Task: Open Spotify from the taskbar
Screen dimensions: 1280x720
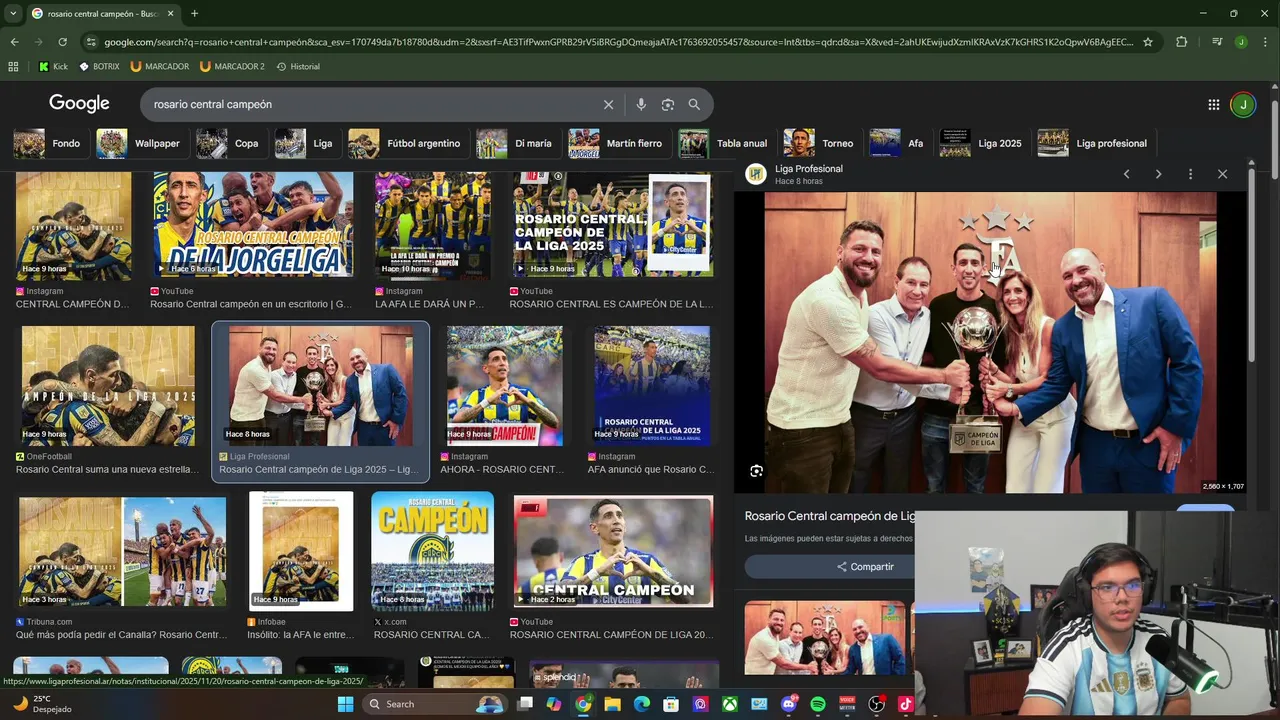Action: (817, 704)
